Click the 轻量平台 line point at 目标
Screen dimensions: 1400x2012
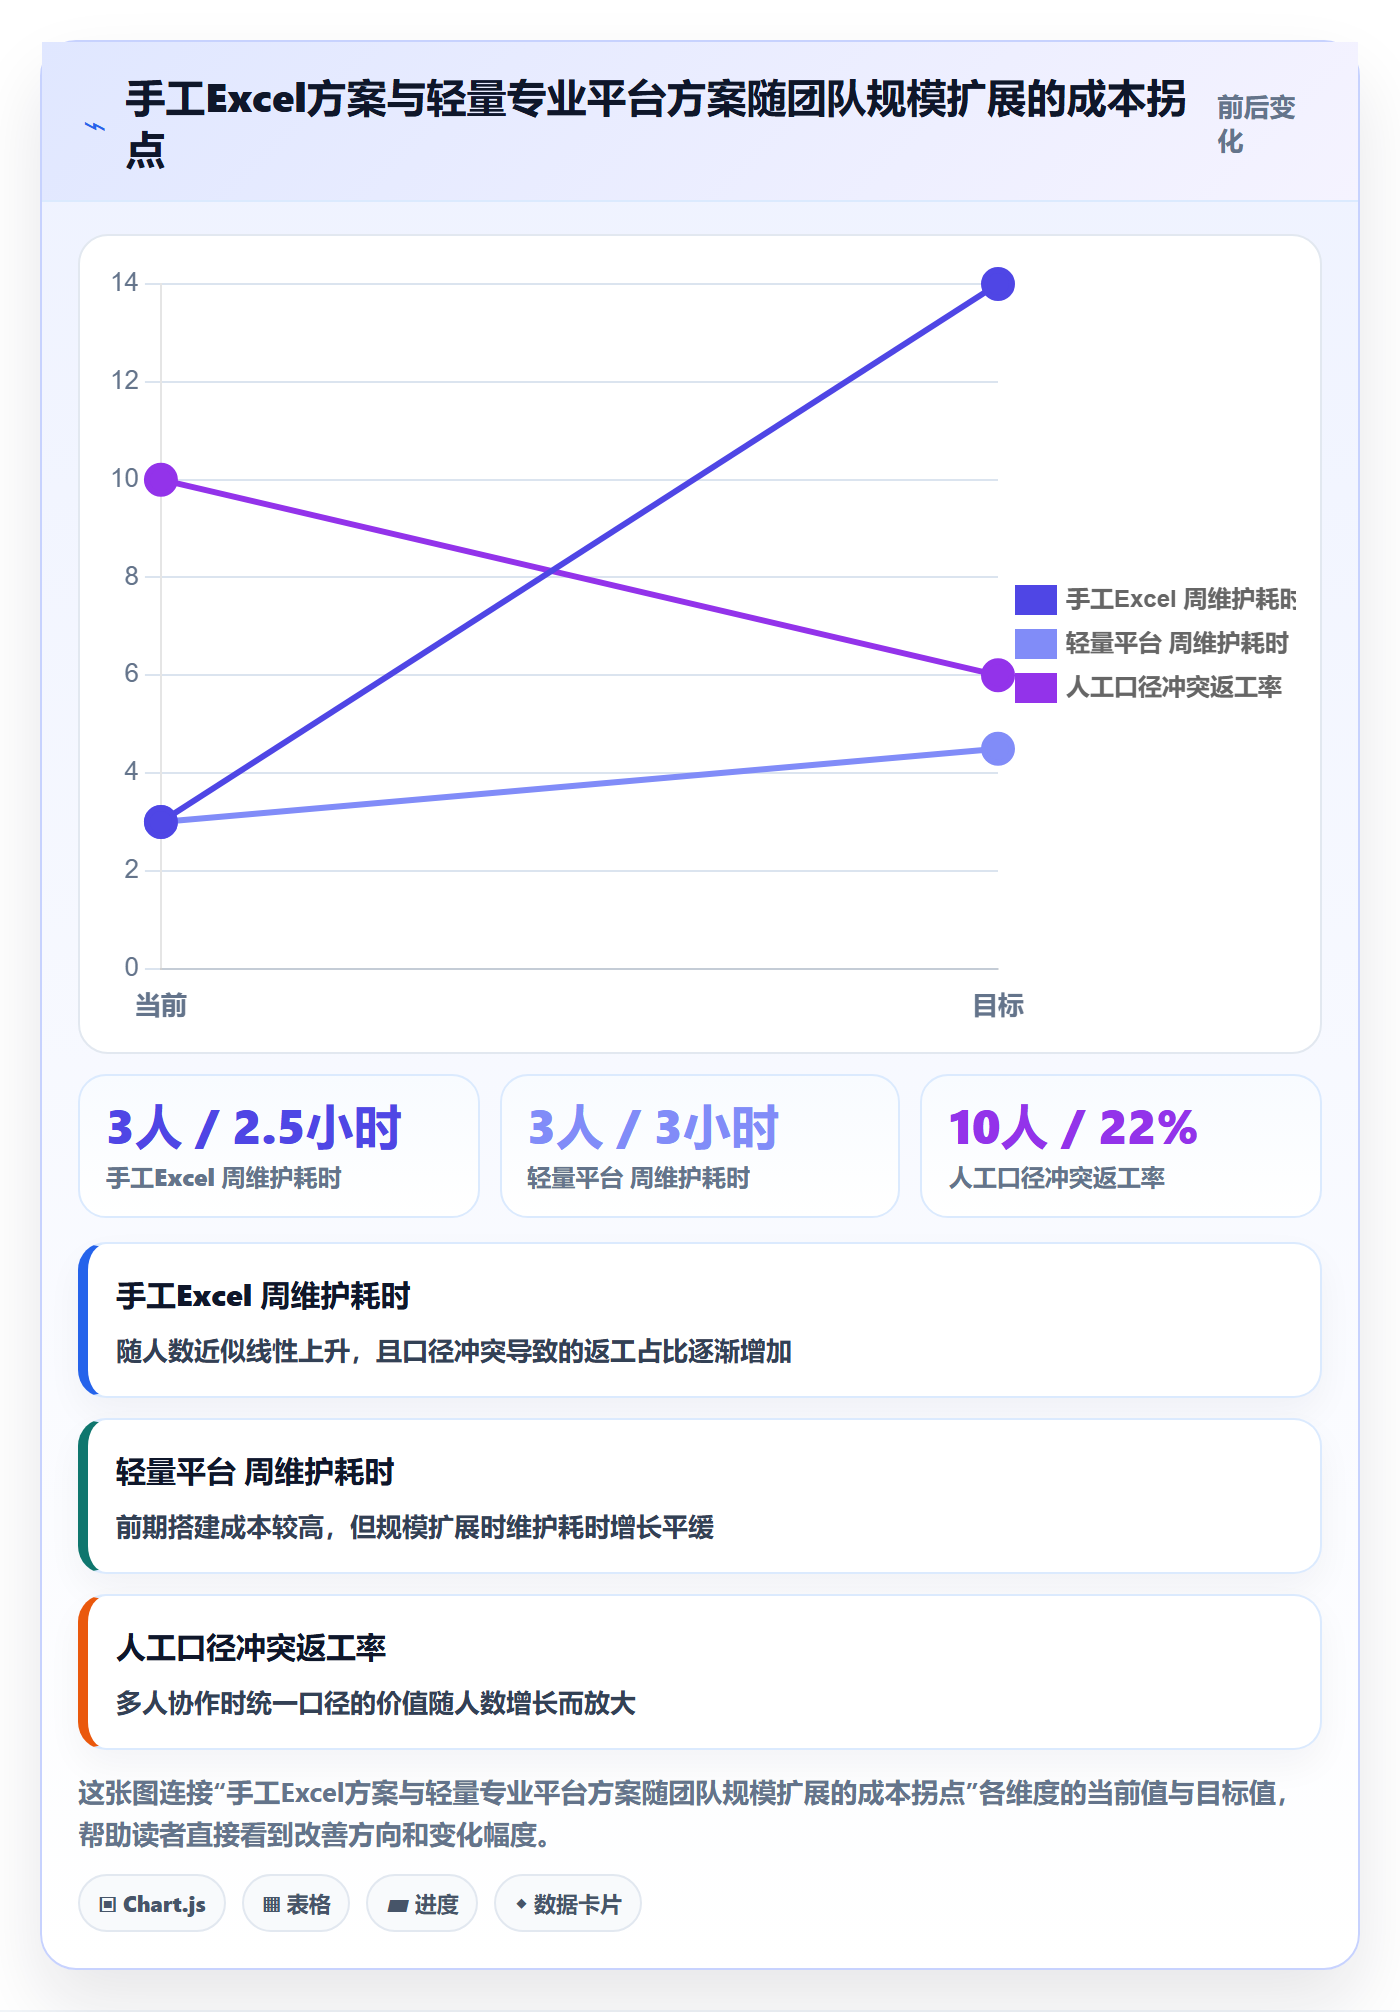coord(998,749)
